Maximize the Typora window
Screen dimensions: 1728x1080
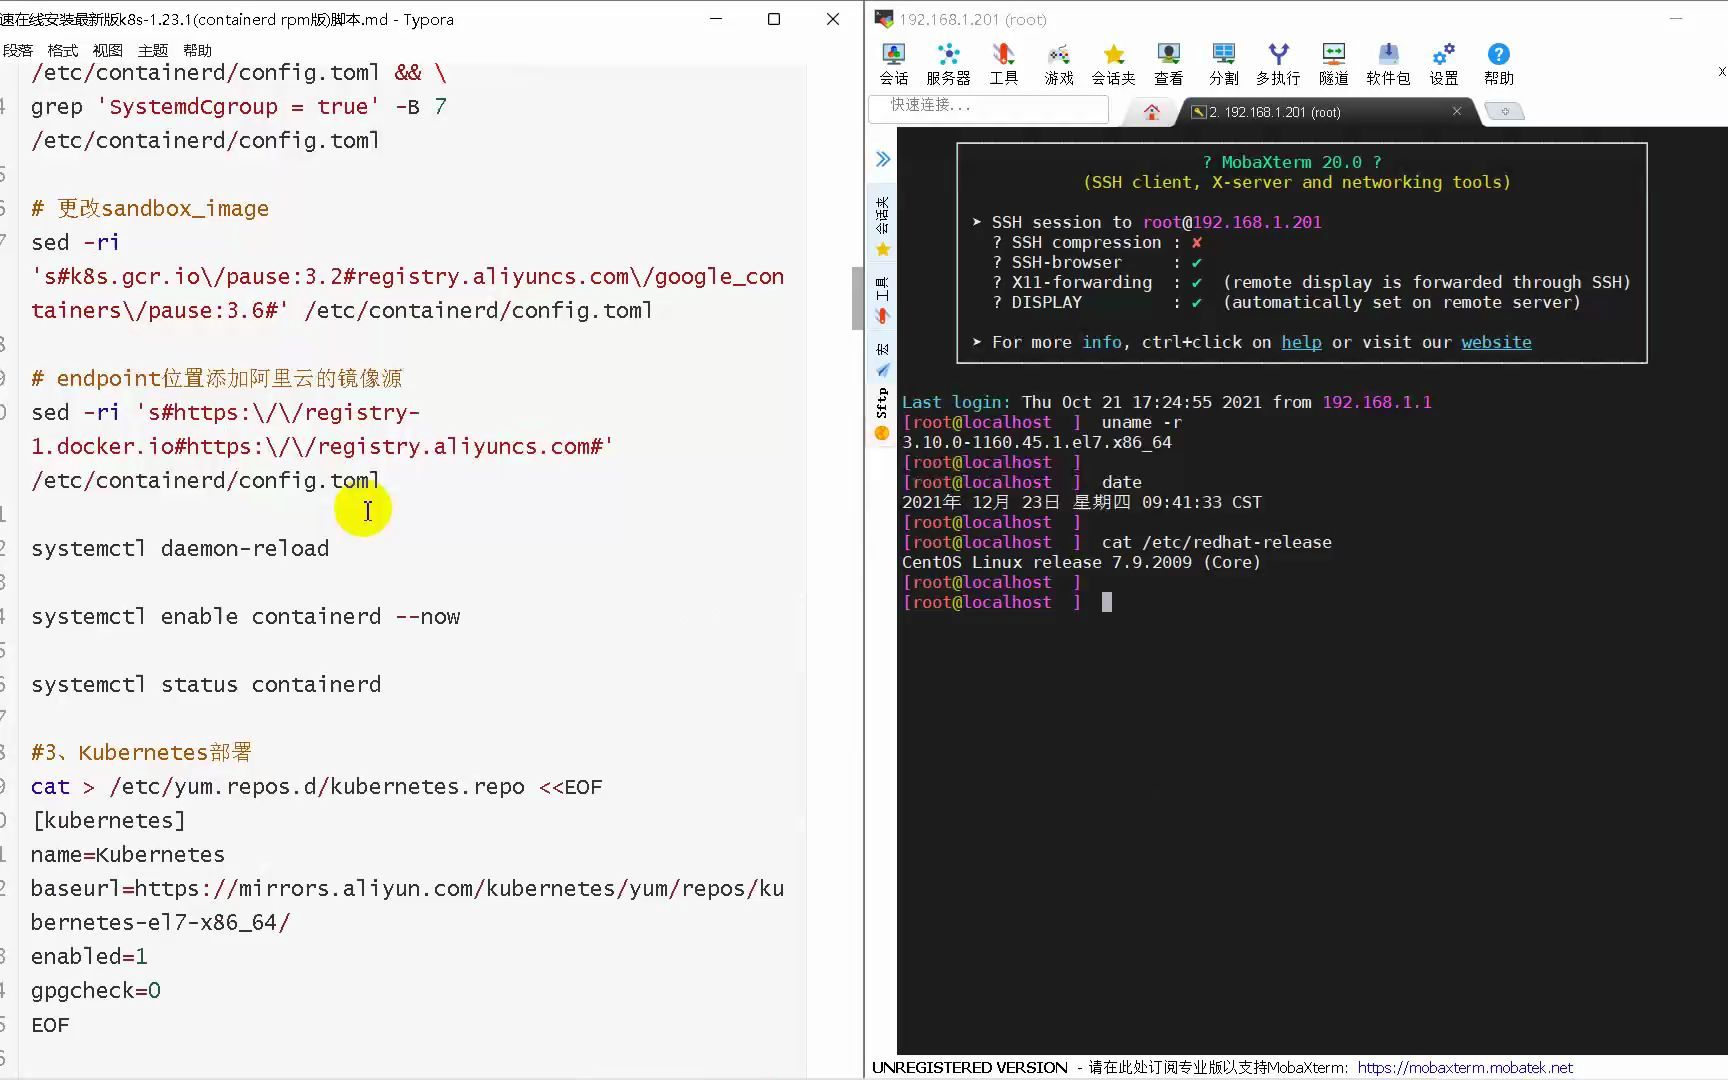pyautogui.click(x=774, y=19)
